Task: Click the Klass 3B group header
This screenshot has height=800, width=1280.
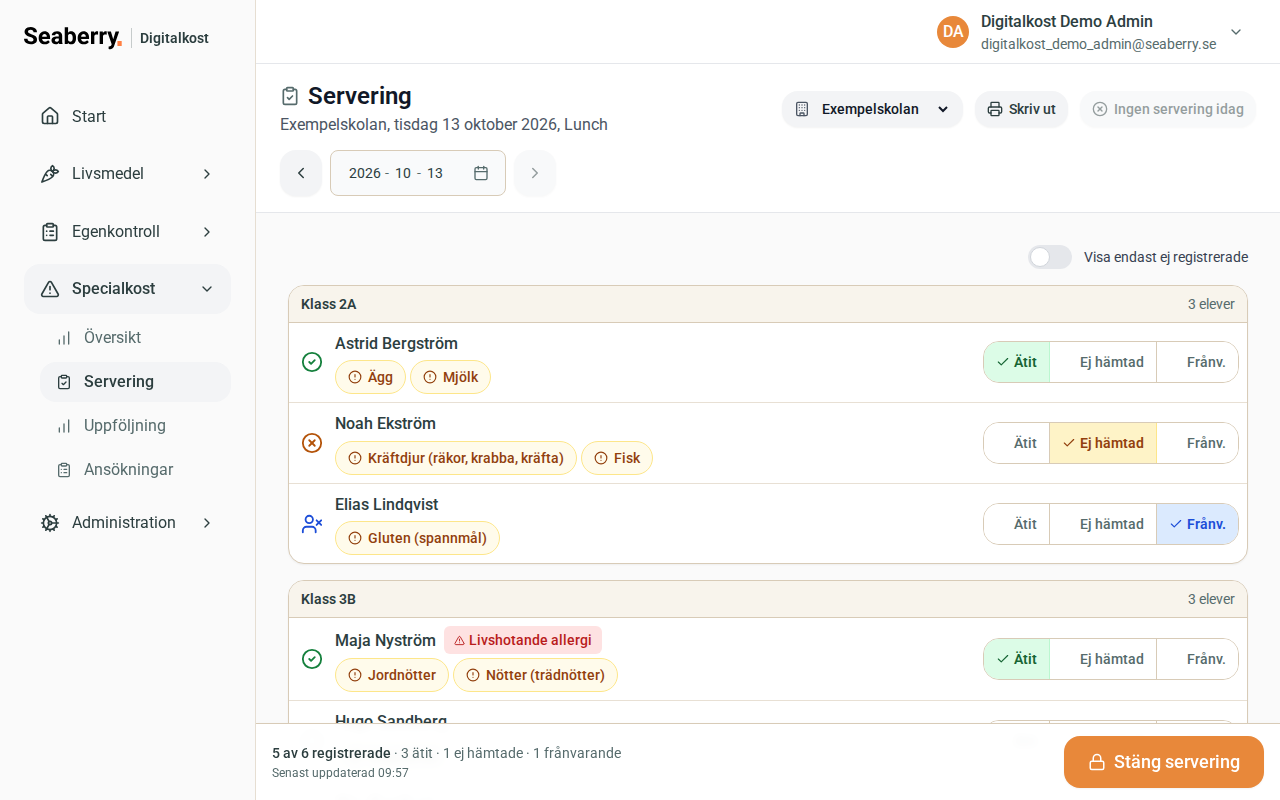Action: tap(768, 599)
